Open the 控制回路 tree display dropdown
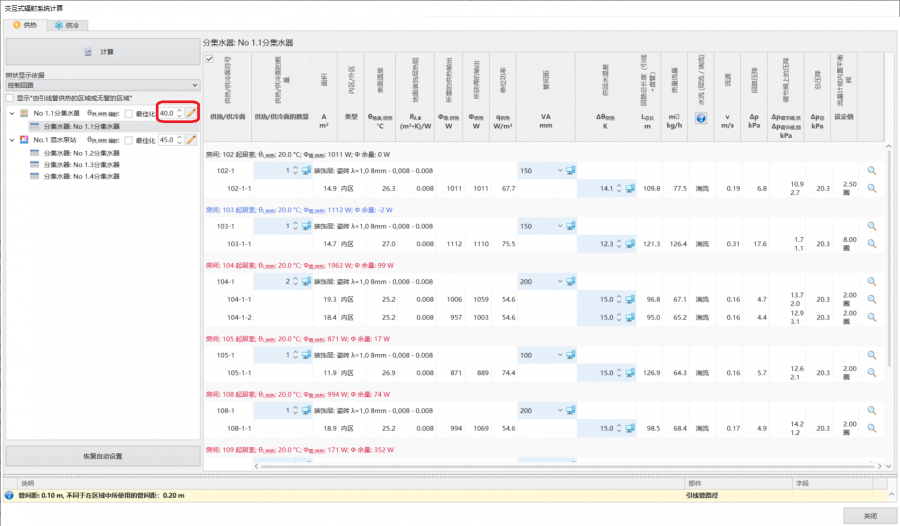Viewport: 900px width, 526px height. tap(100, 85)
